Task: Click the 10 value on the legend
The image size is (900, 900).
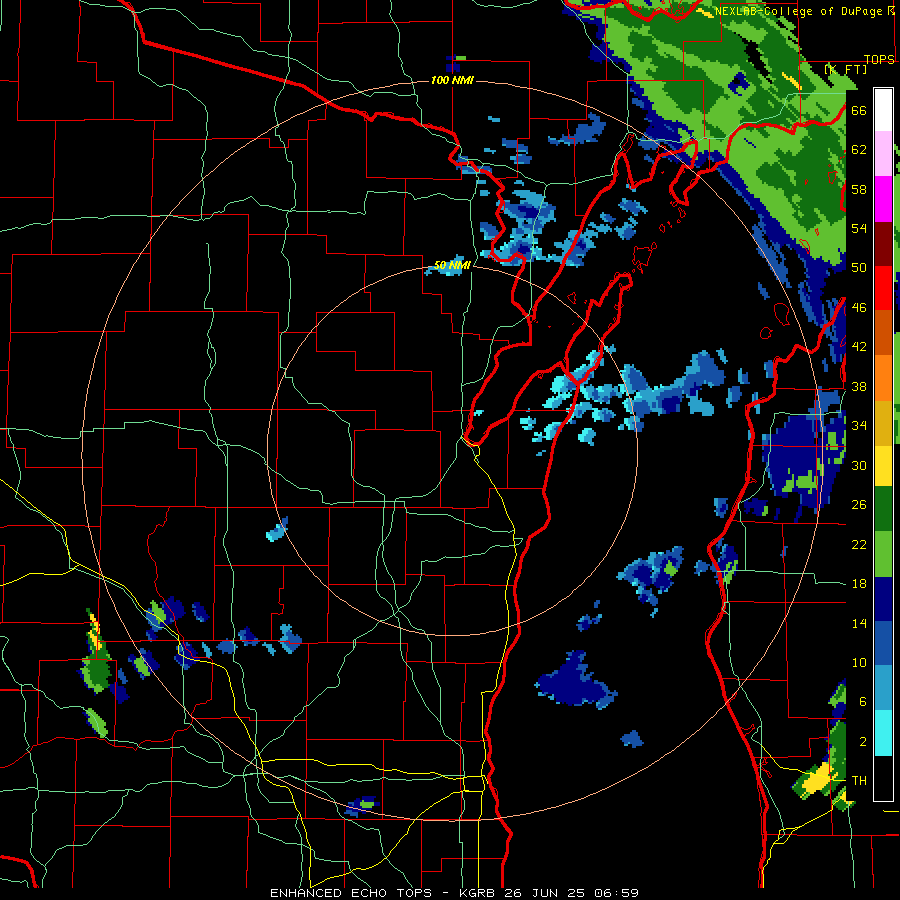Action: [x=859, y=662]
